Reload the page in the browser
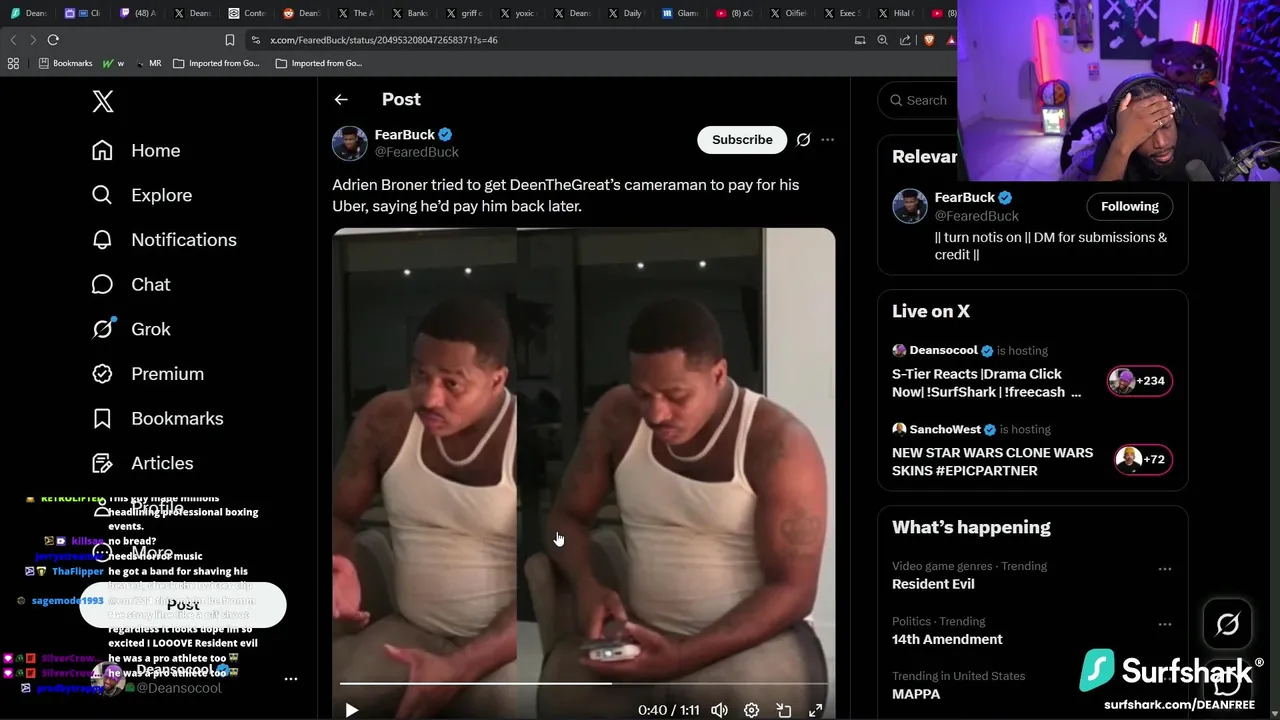Screen dimensions: 1280x720 tap(53, 40)
